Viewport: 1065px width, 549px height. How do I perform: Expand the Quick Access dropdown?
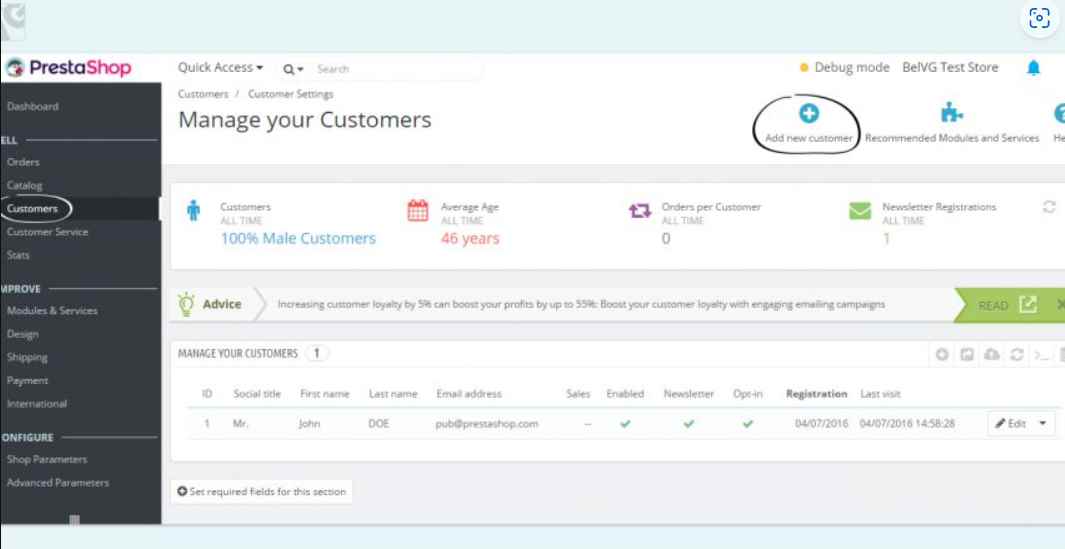click(x=220, y=67)
